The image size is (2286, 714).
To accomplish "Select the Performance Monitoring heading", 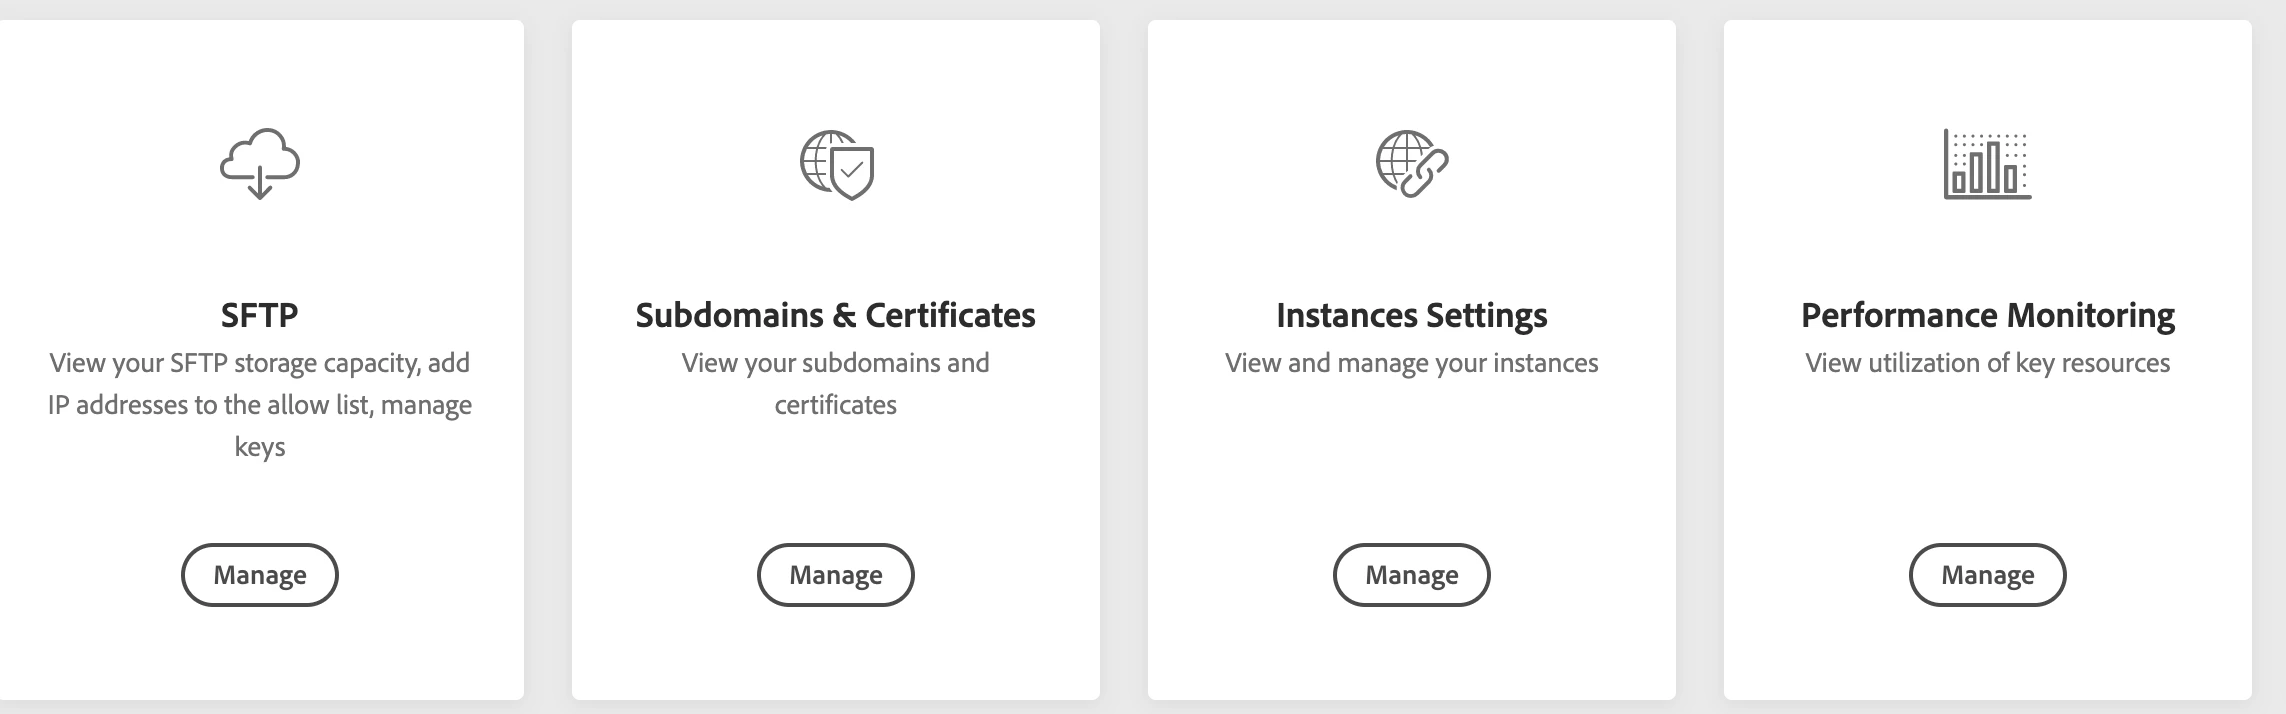I will [1988, 316].
